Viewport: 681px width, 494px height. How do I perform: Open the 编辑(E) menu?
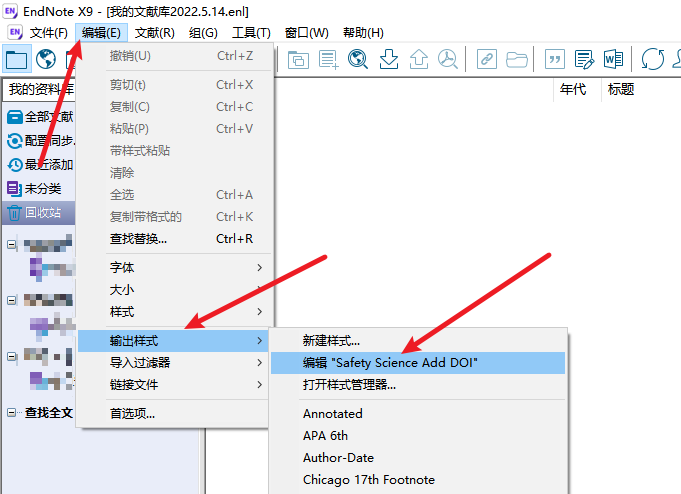[101, 33]
